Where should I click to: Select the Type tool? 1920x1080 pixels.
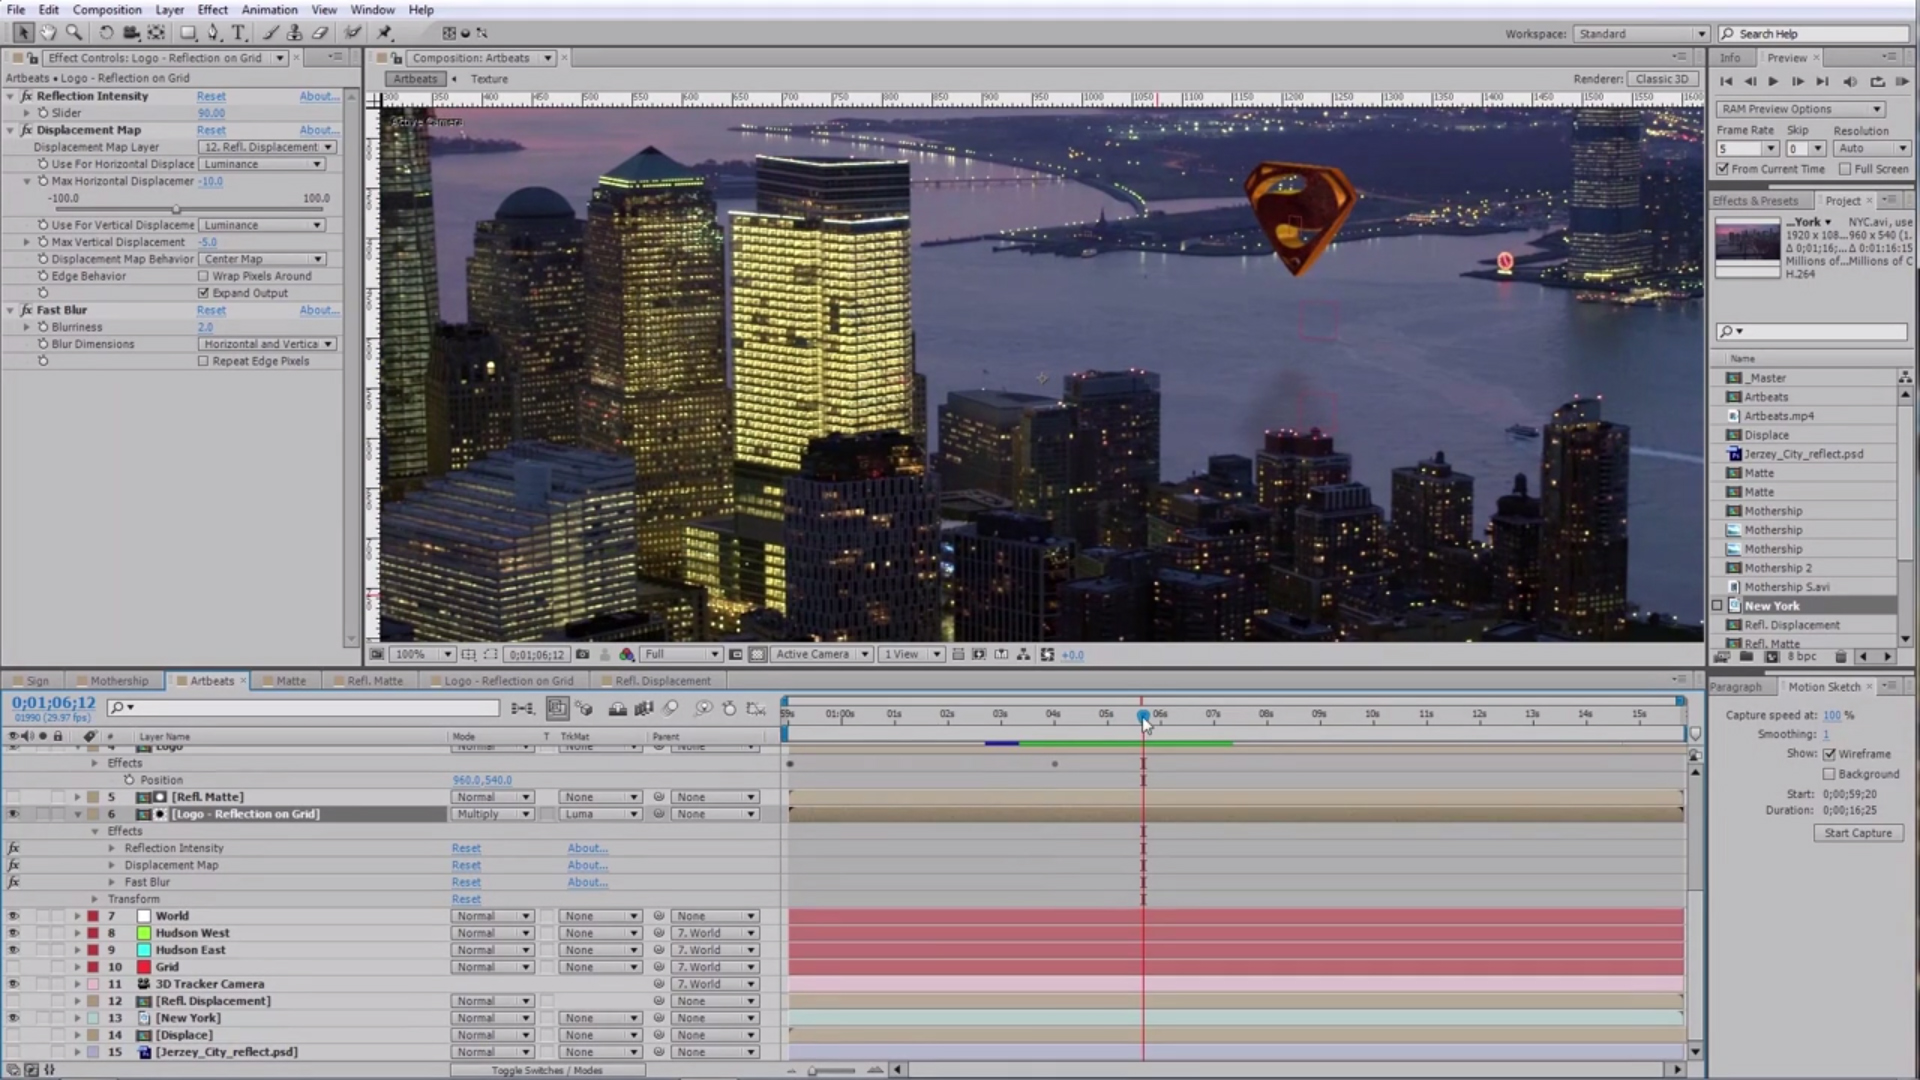pyautogui.click(x=239, y=33)
